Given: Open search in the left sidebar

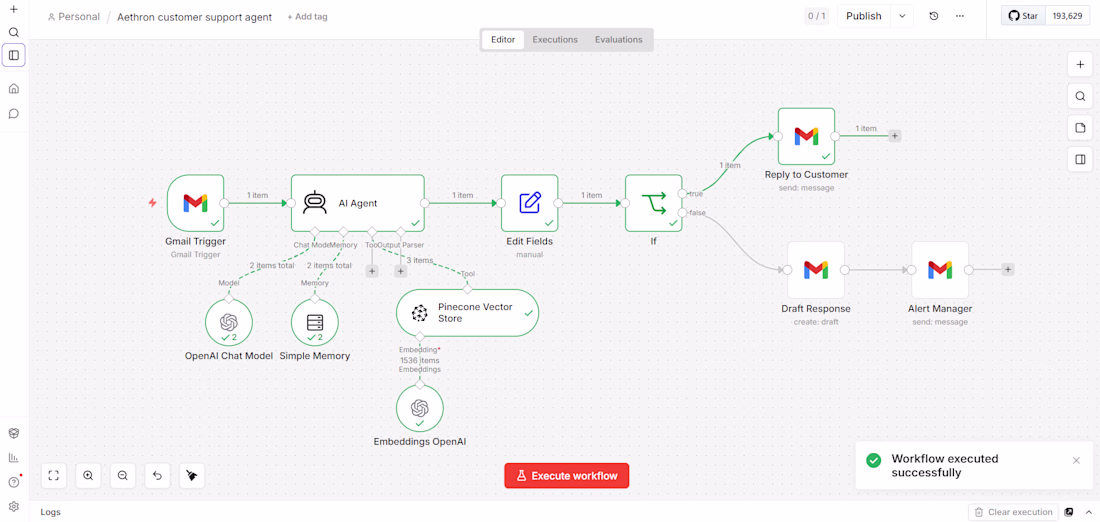Looking at the screenshot, I should pos(13,32).
